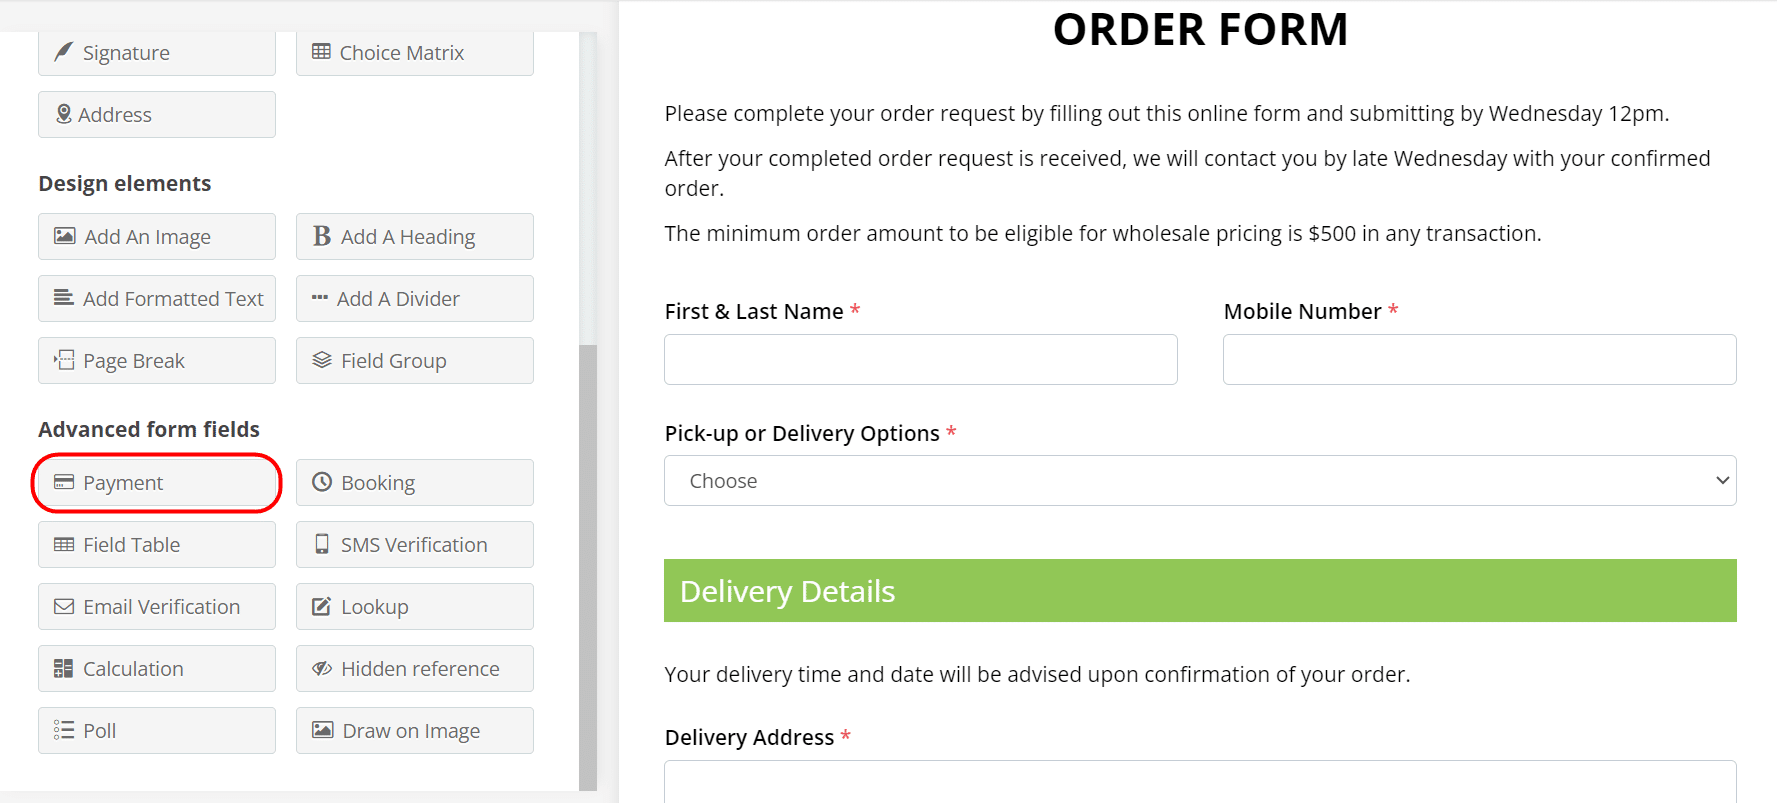Click the SMS Verification phone icon
This screenshot has height=803, width=1777.
coord(322,544)
